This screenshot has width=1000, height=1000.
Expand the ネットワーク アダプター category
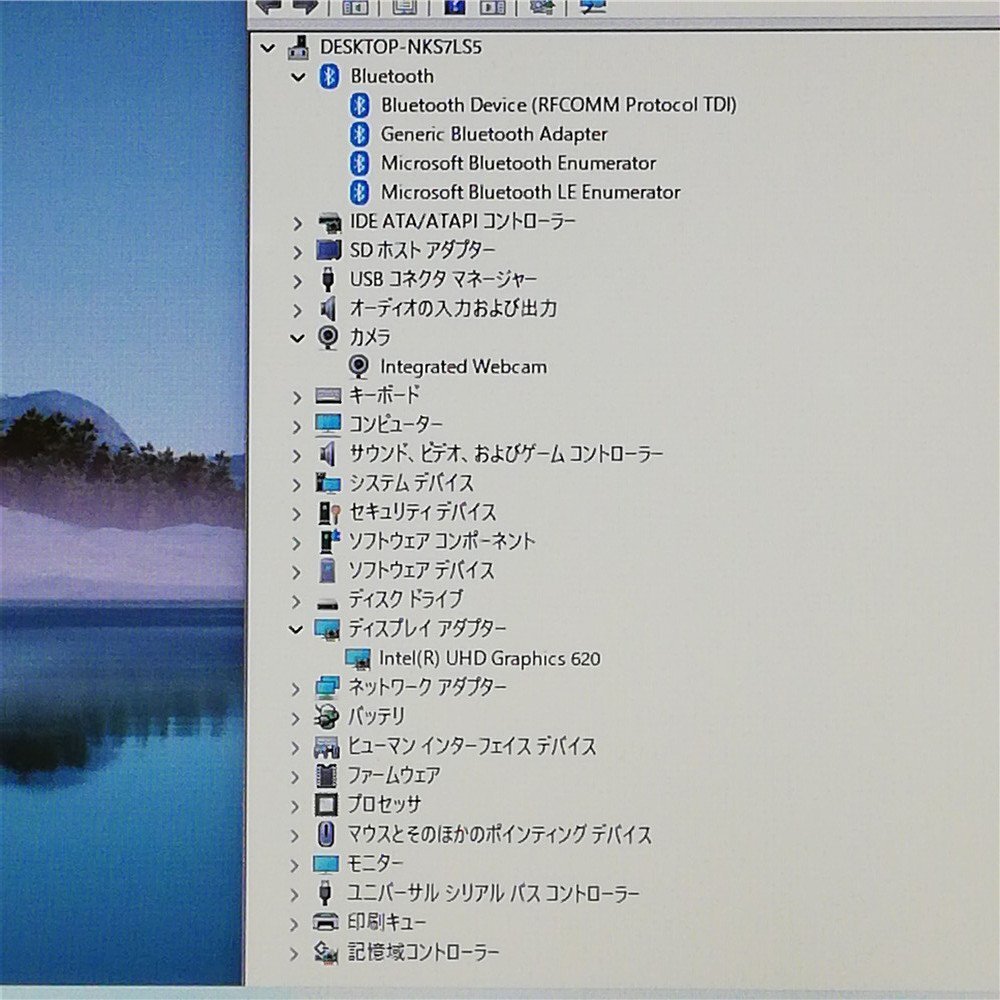tap(295, 688)
